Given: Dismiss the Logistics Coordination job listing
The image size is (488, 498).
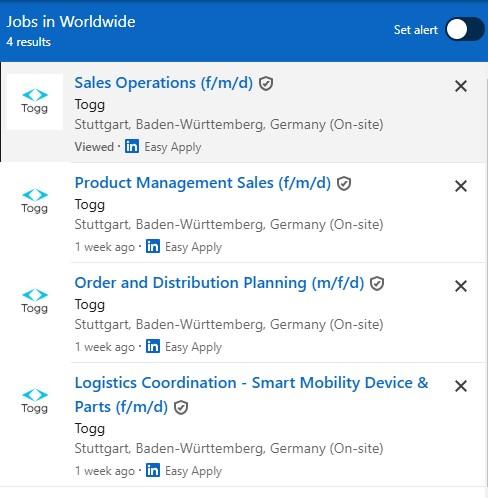Looking at the screenshot, I should 461,386.
